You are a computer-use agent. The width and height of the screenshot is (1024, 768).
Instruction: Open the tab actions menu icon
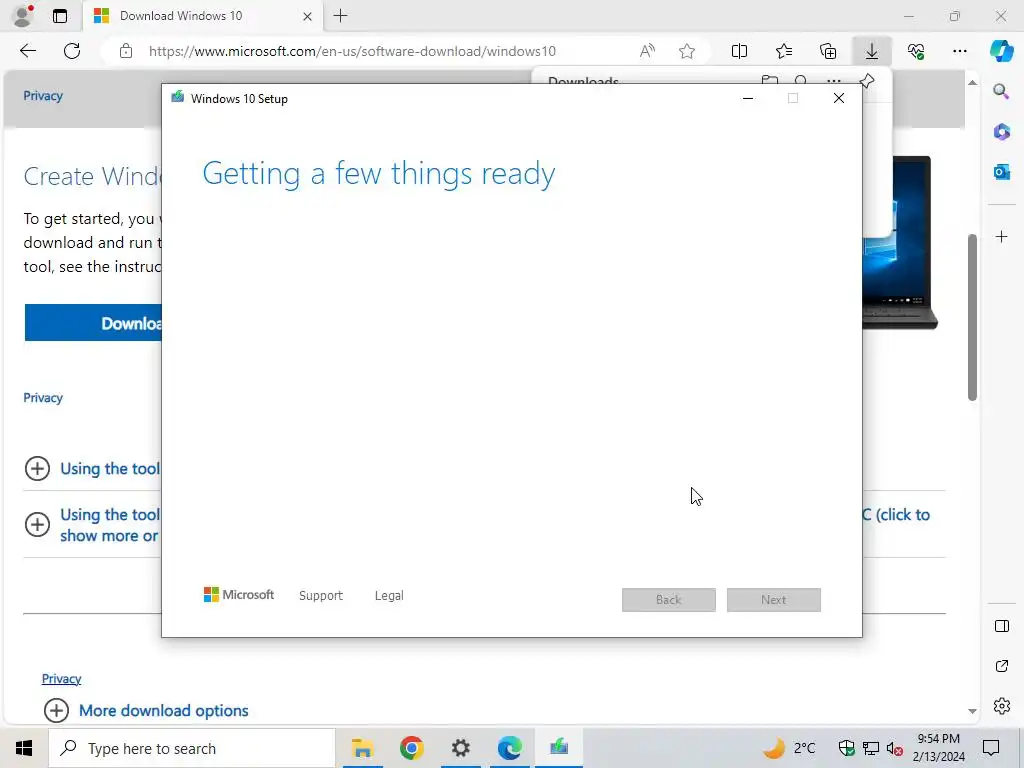(x=59, y=16)
